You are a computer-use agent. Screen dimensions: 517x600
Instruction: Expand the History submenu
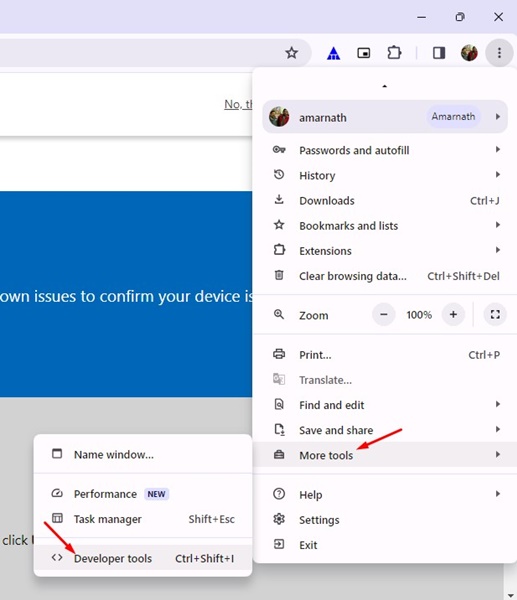click(x=385, y=175)
